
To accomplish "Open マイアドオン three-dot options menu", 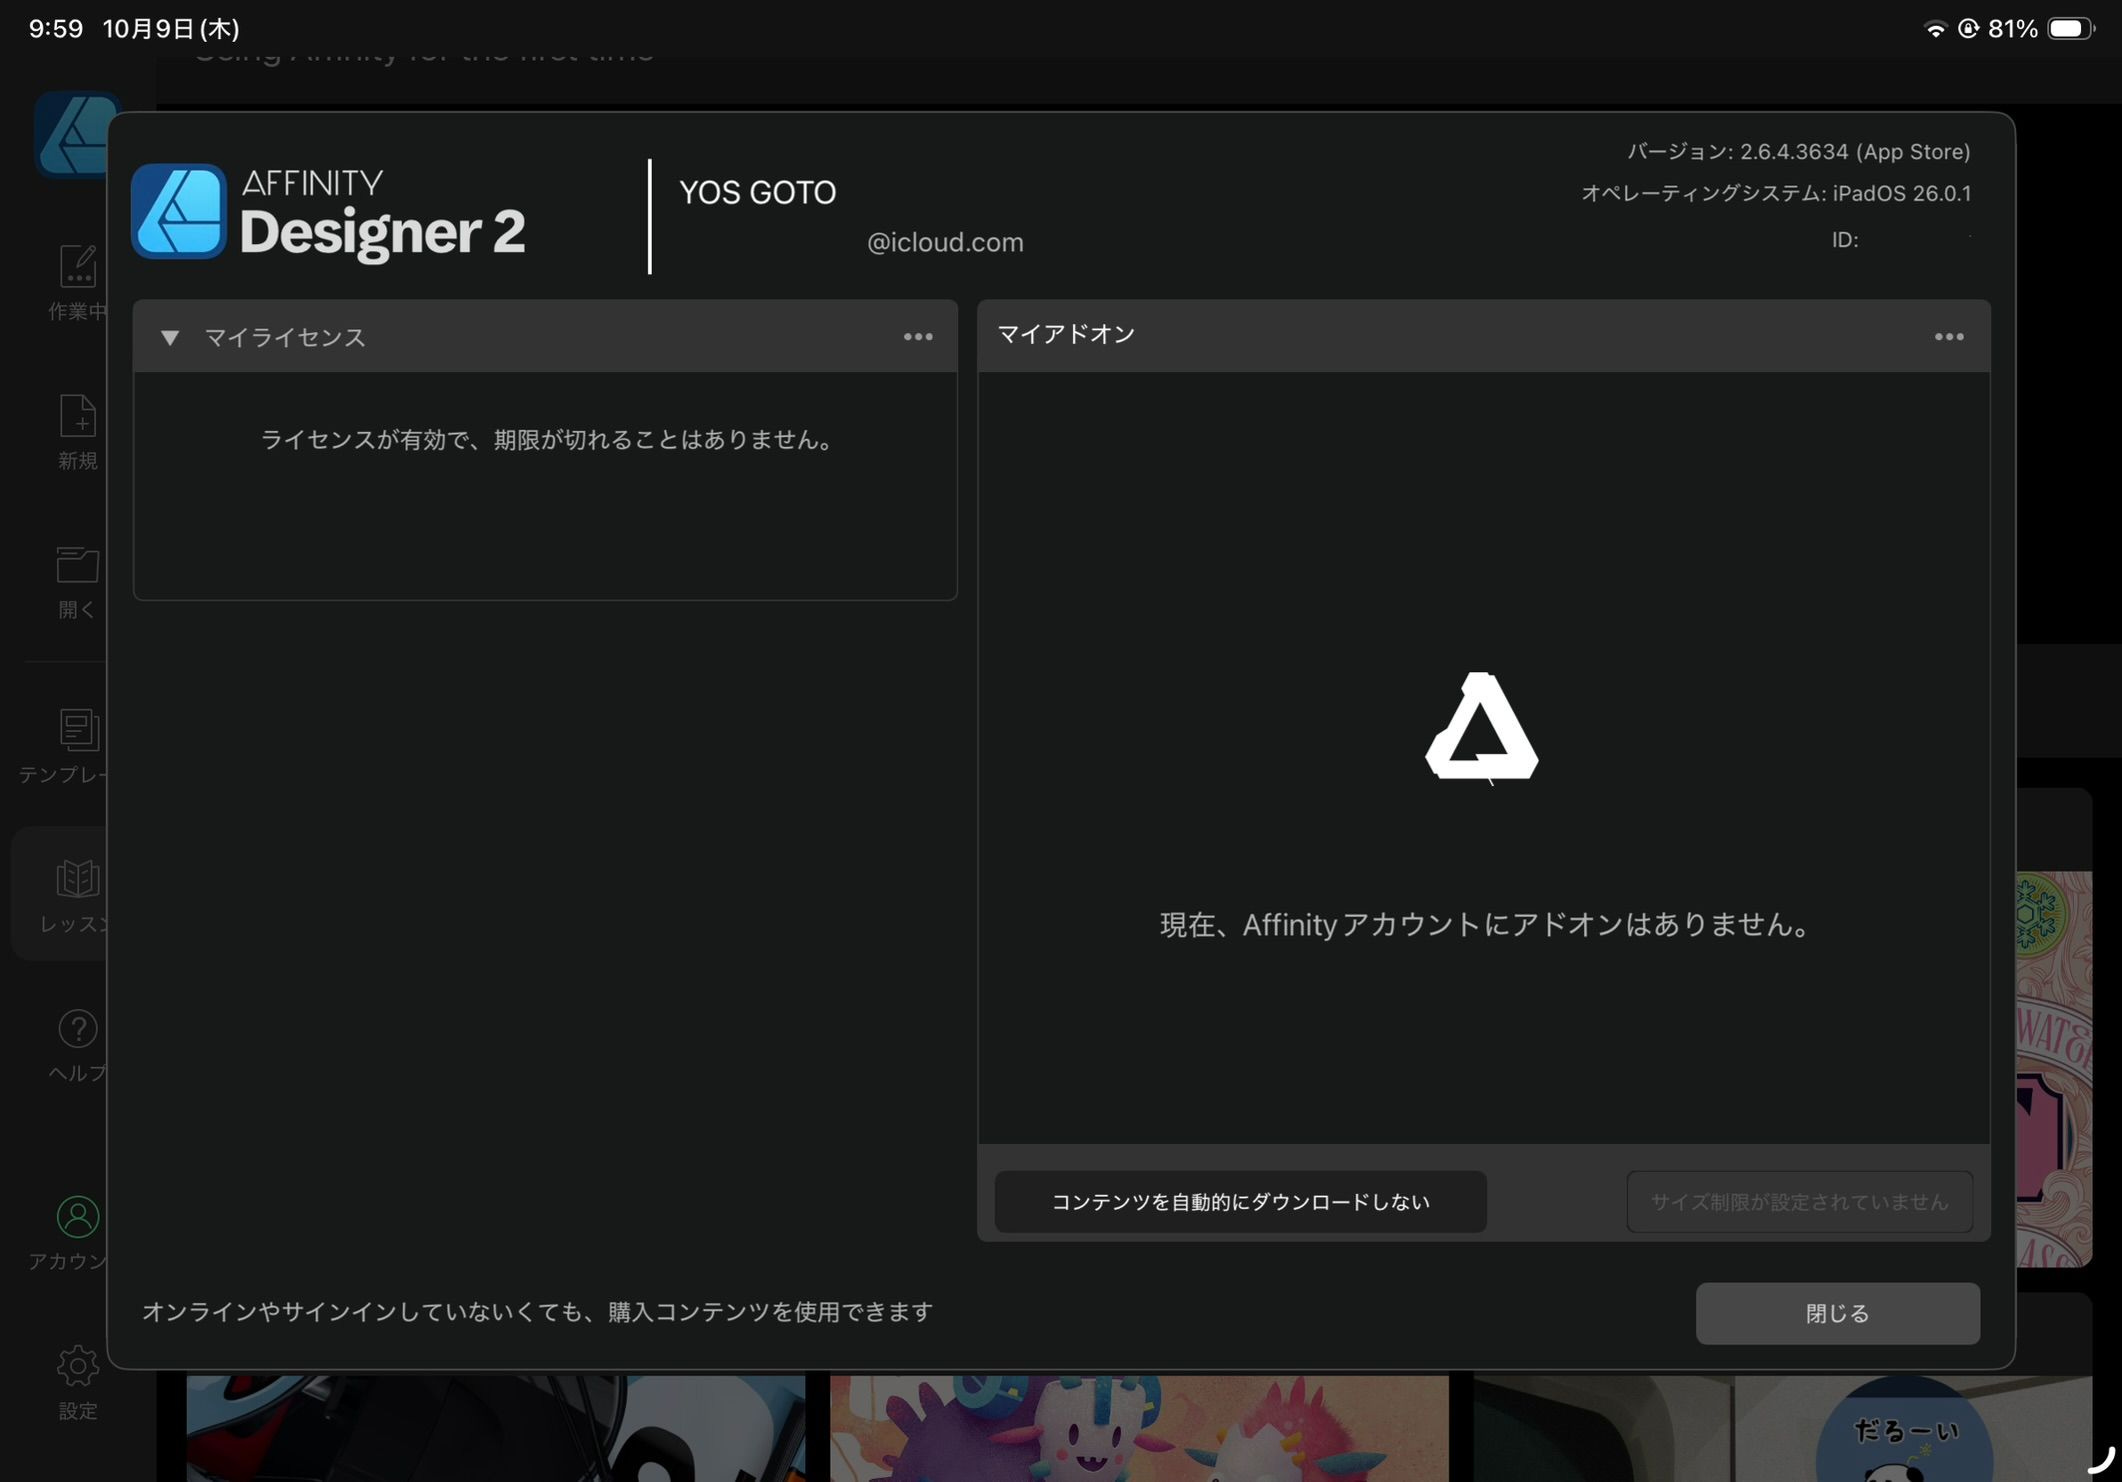I will [x=1948, y=338].
